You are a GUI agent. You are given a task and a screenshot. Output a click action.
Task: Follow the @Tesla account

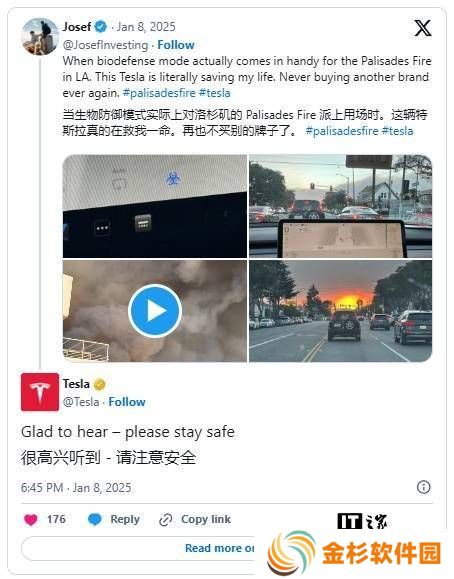coord(127,402)
